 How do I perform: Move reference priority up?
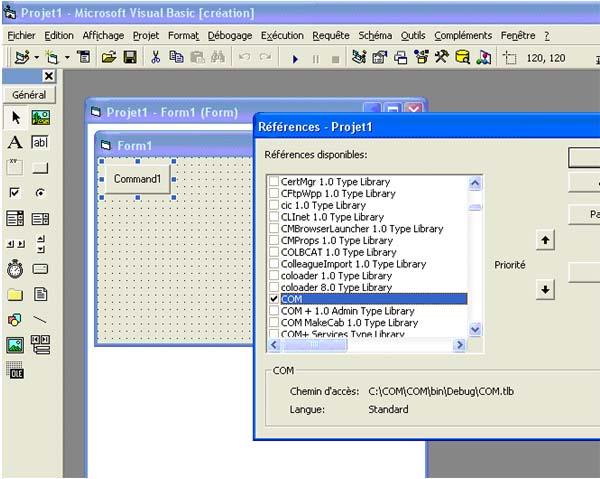[x=545, y=240]
